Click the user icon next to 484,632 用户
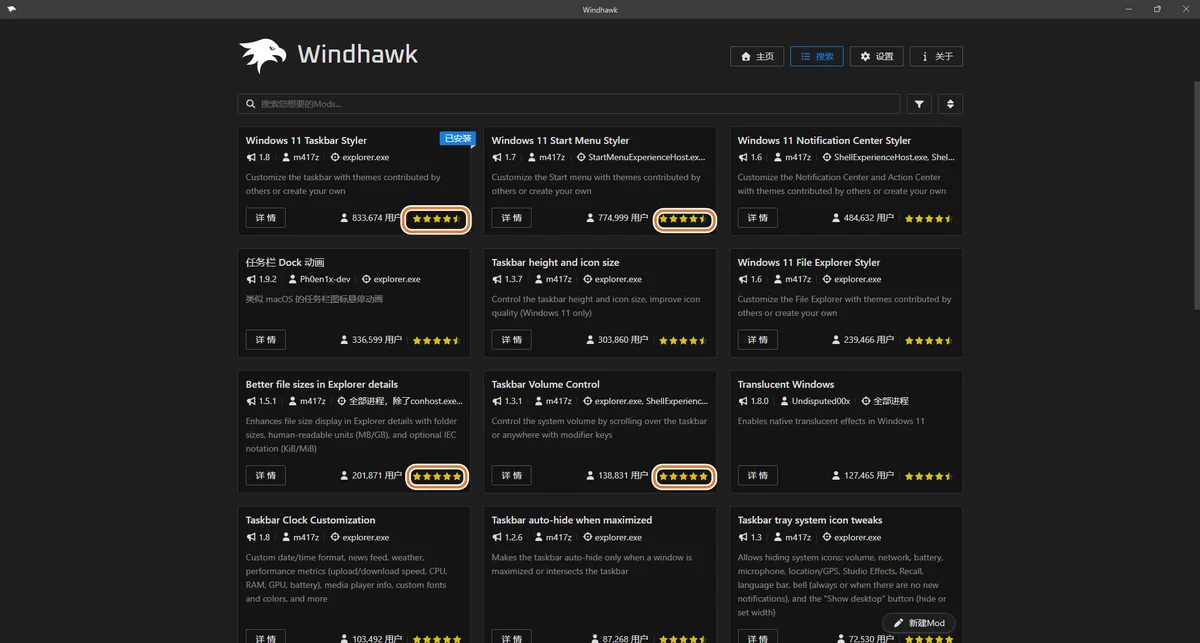The width and height of the screenshot is (1200, 643). tap(837, 218)
